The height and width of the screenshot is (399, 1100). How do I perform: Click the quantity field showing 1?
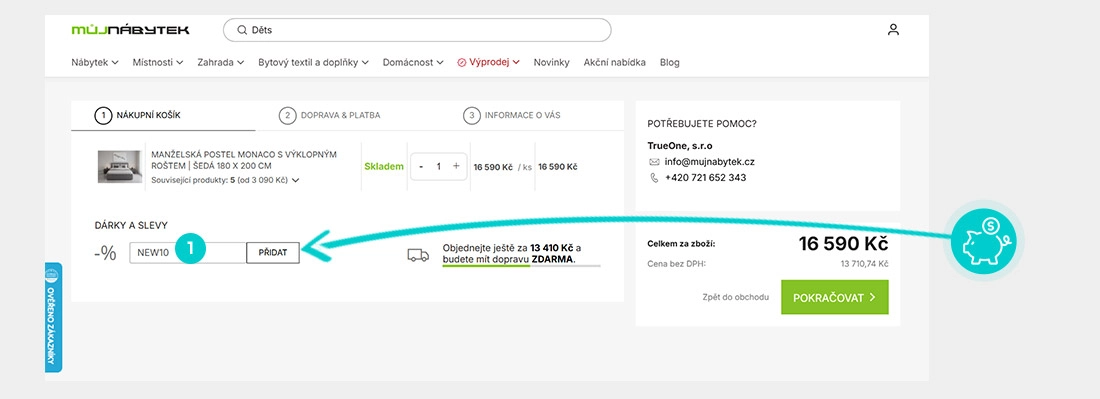coord(438,166)
